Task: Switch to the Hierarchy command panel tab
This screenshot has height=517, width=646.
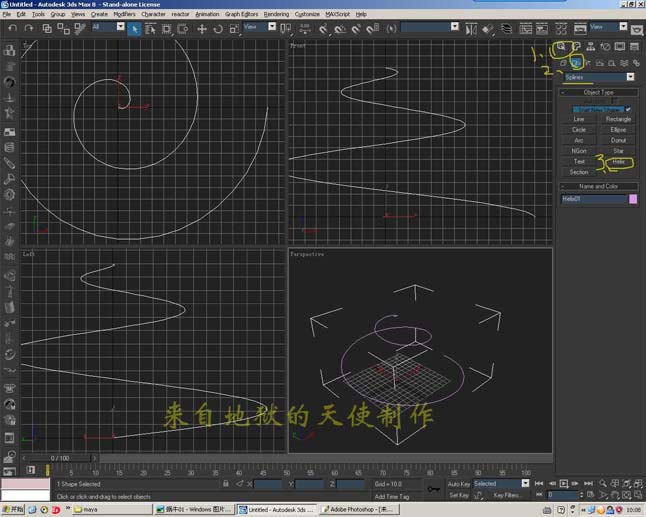Action: tap(591, 47)
